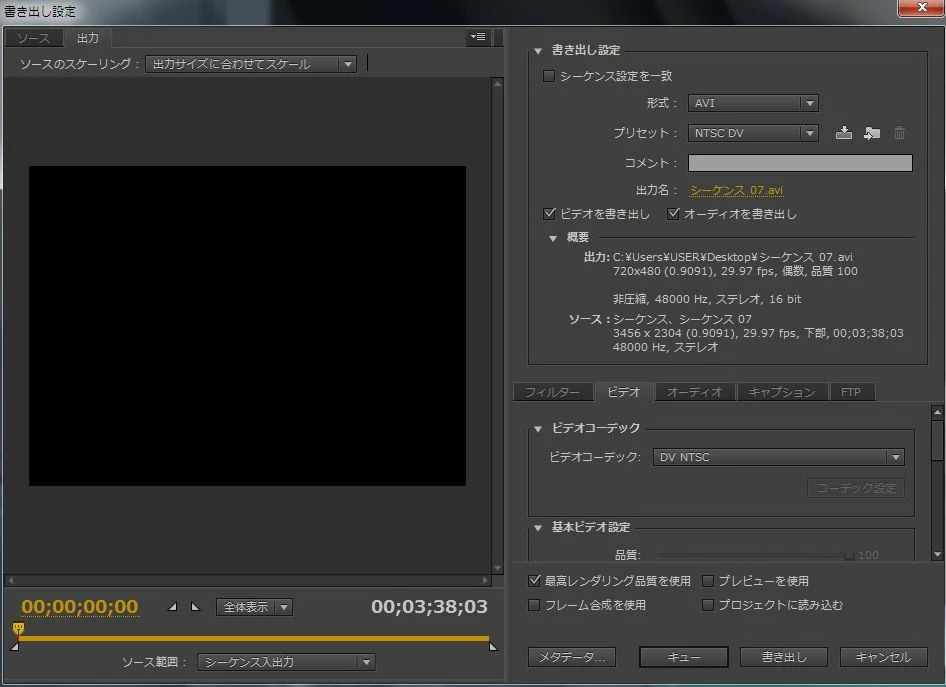Click the import preset icon
The width and height of the screenshot is (946, 687).
pos(871,133)
